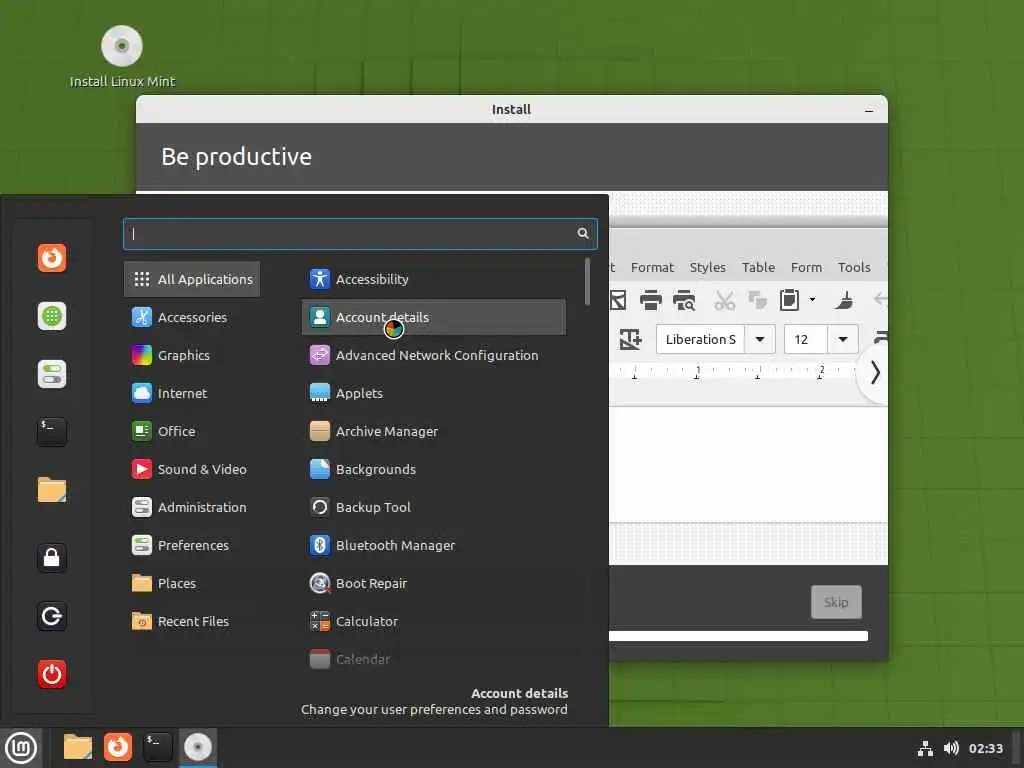Click the Copy icon in slideshow toolbar
This screenshot has width=1024, height=768.
tap(757, 300)
